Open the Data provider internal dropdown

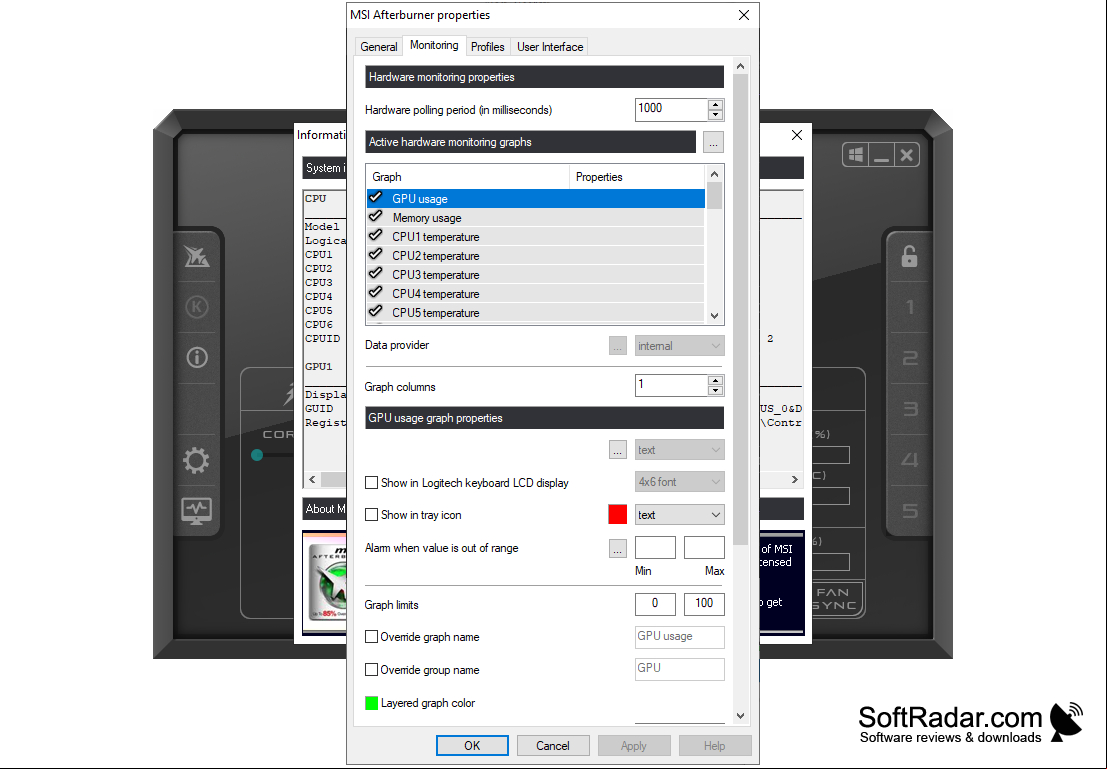679,346
